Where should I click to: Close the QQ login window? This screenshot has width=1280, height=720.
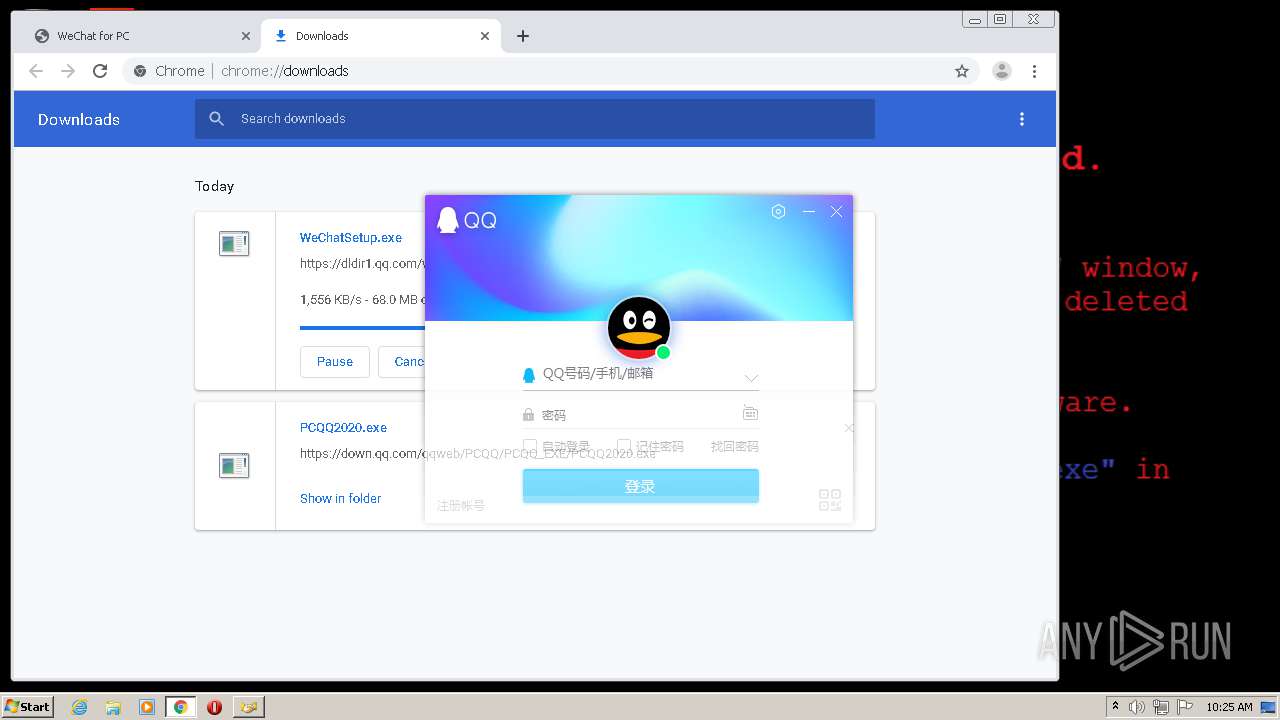tap(837, 212)
